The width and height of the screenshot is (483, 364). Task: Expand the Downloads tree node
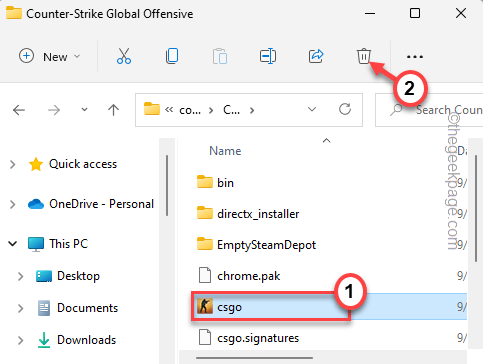(21, 340)
